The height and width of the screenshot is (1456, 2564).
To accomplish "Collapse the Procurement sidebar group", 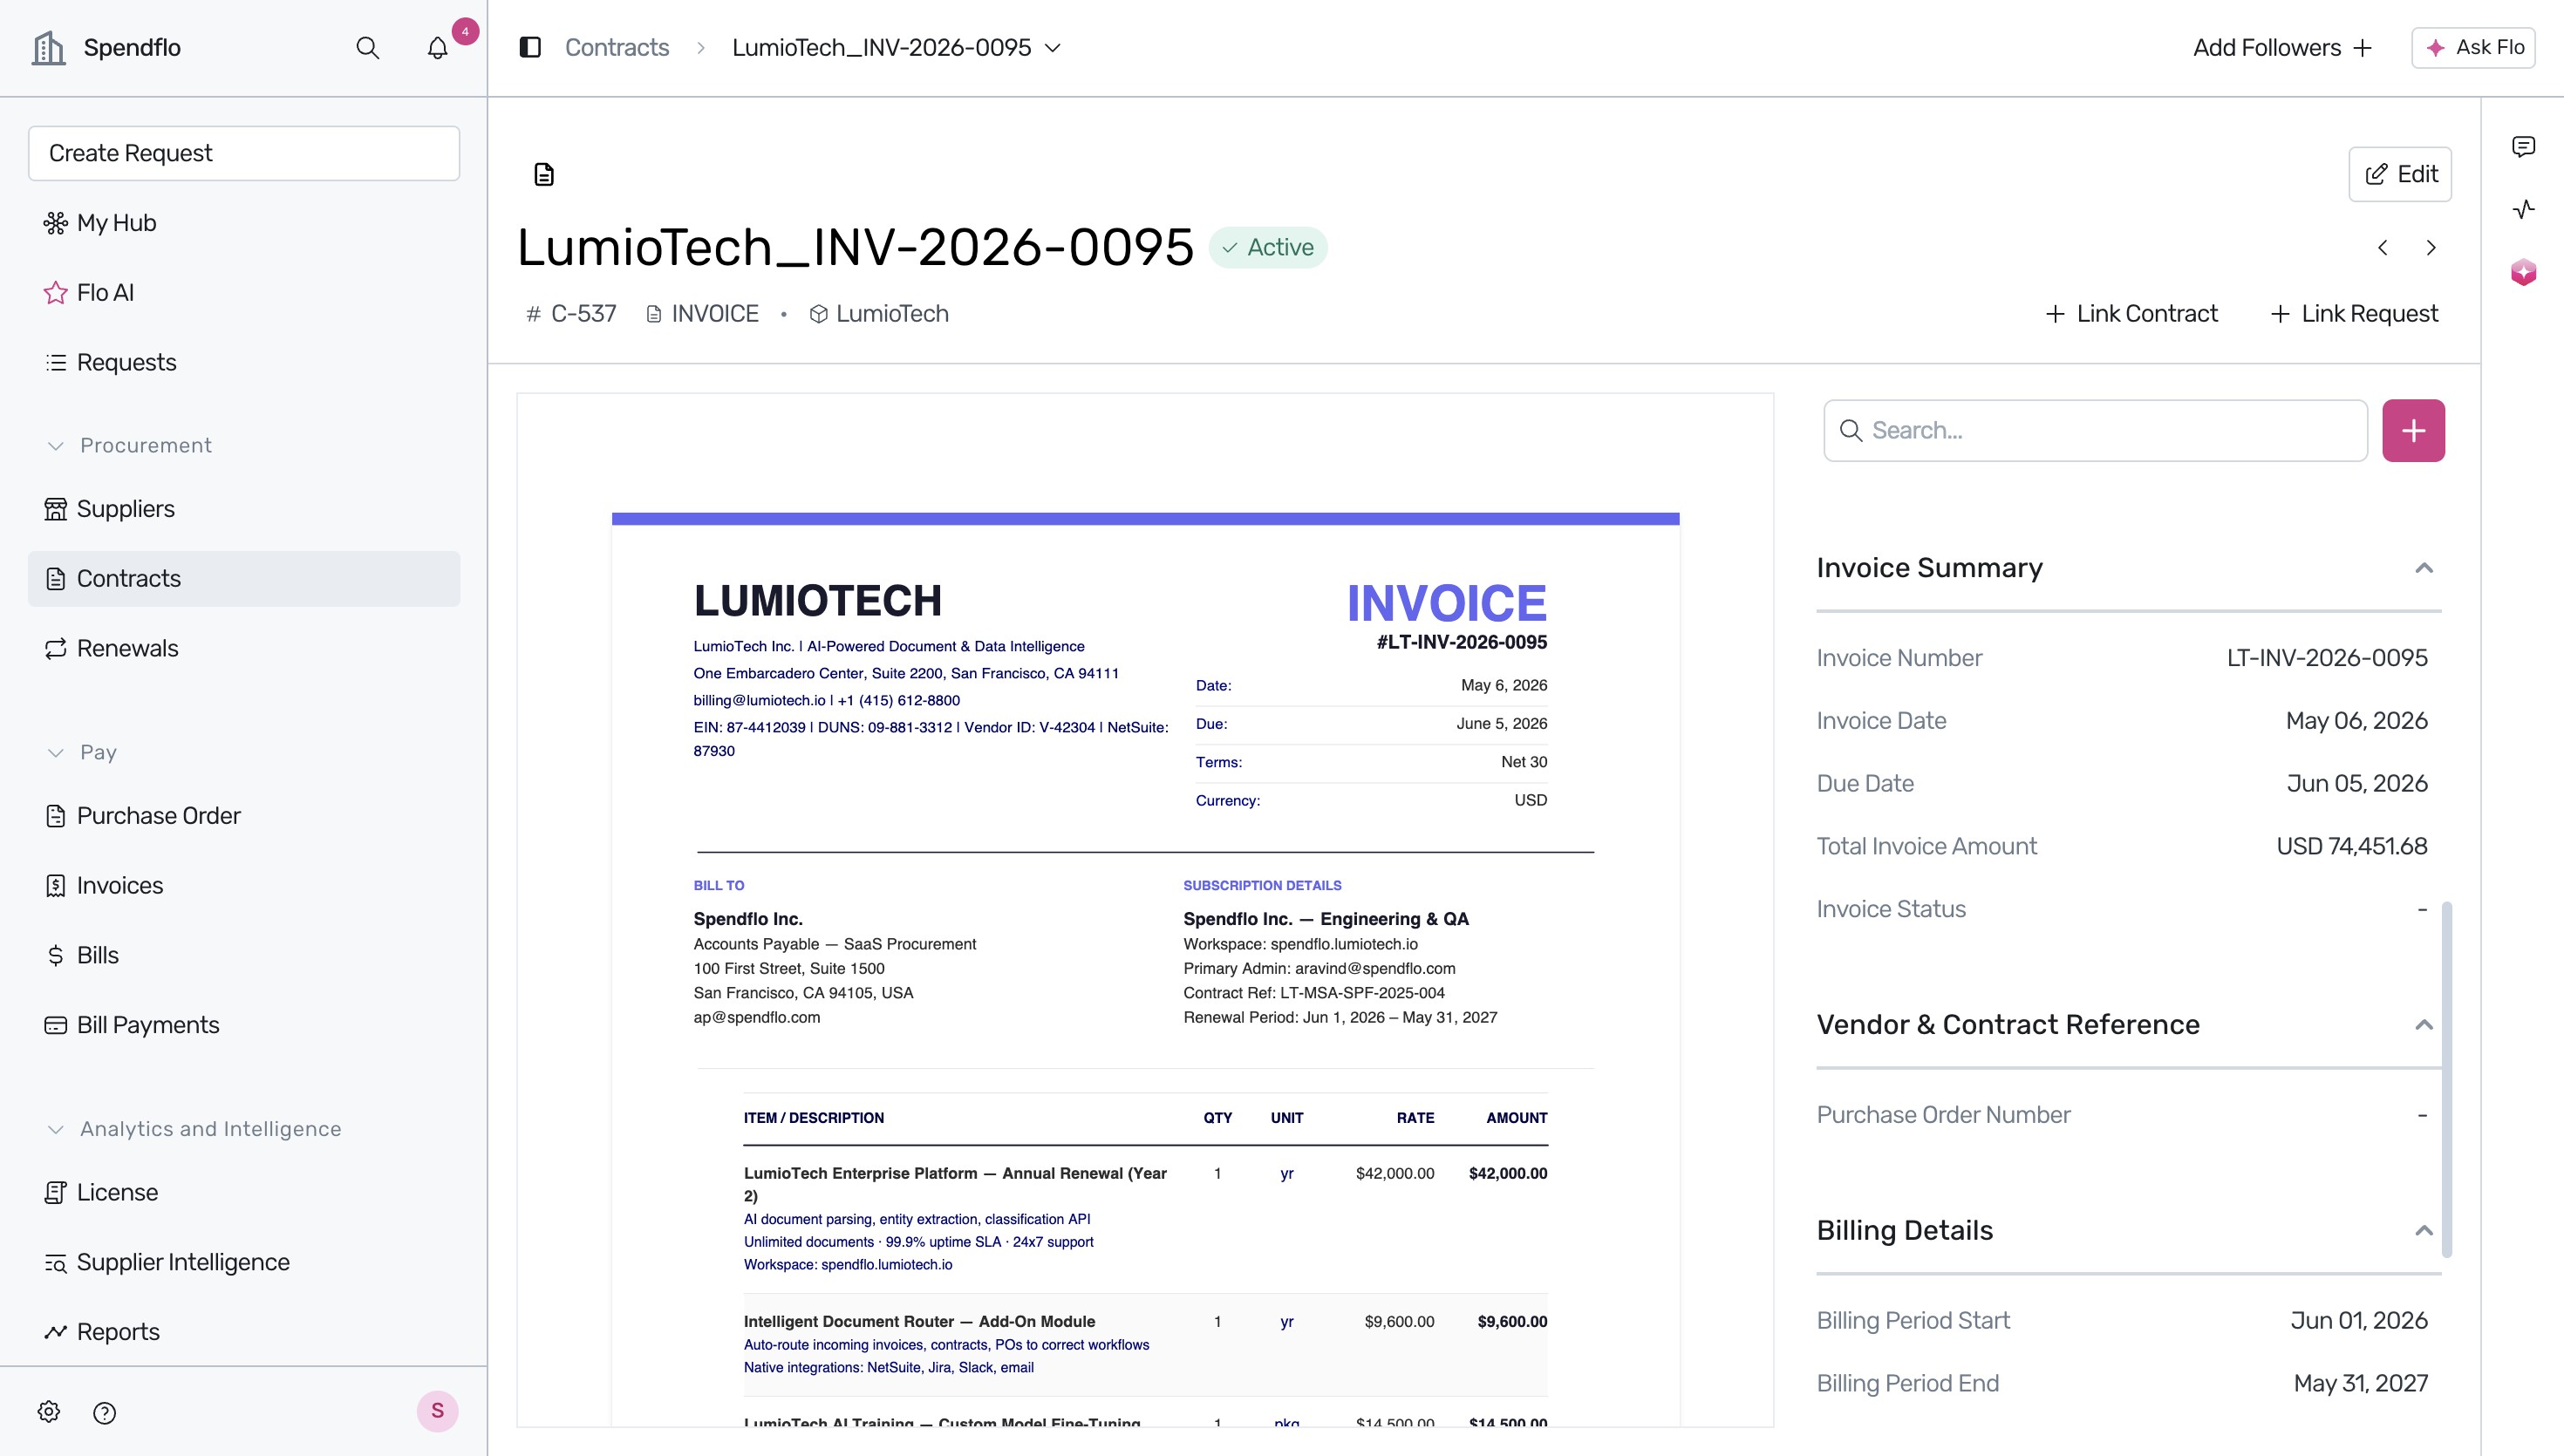I will coord(130,445).
